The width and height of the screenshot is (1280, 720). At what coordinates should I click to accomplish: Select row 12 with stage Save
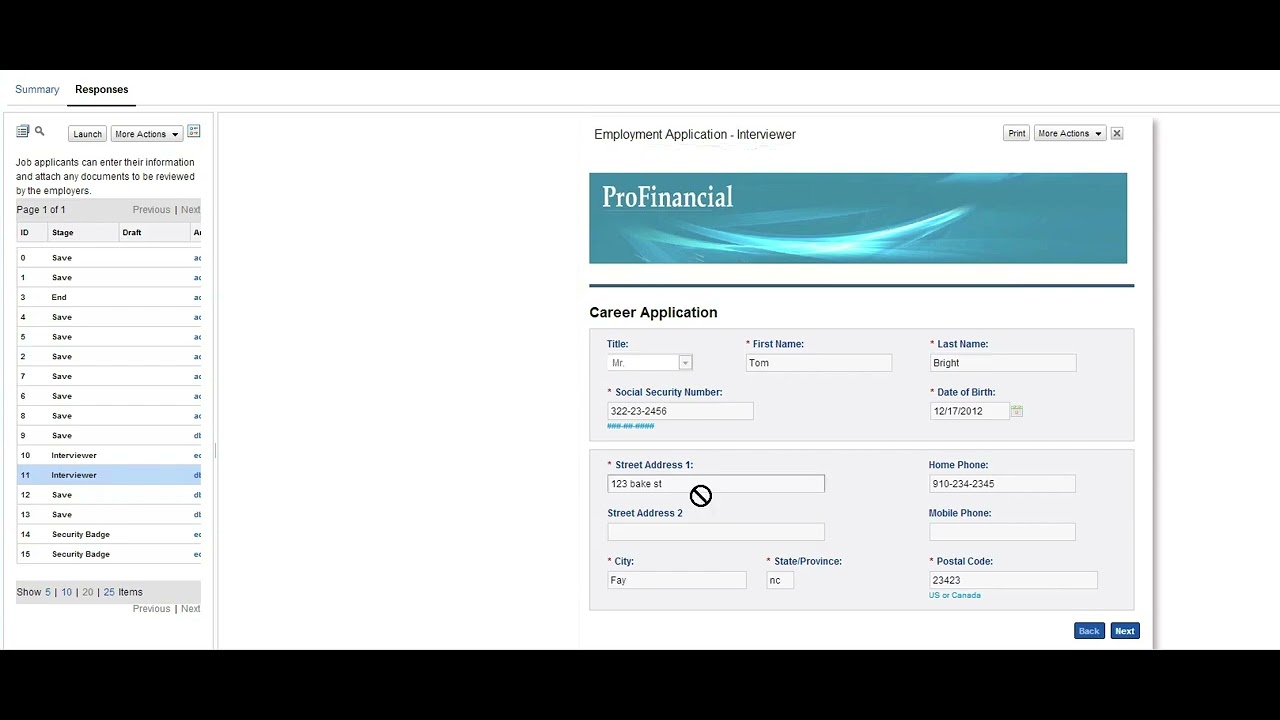[x=109, y=495]
